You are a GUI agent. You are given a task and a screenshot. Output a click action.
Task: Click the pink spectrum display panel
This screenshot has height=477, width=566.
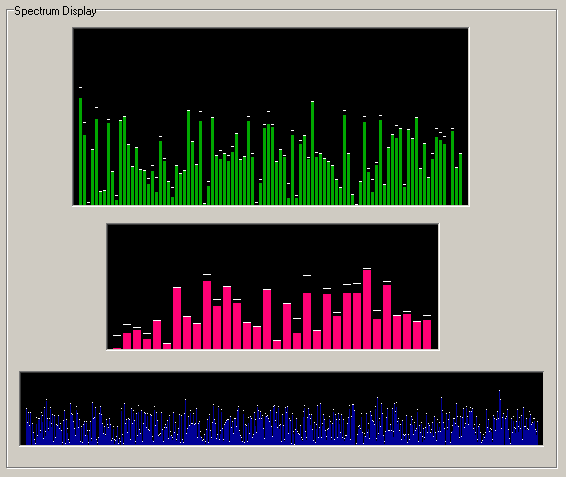point(273,287)
